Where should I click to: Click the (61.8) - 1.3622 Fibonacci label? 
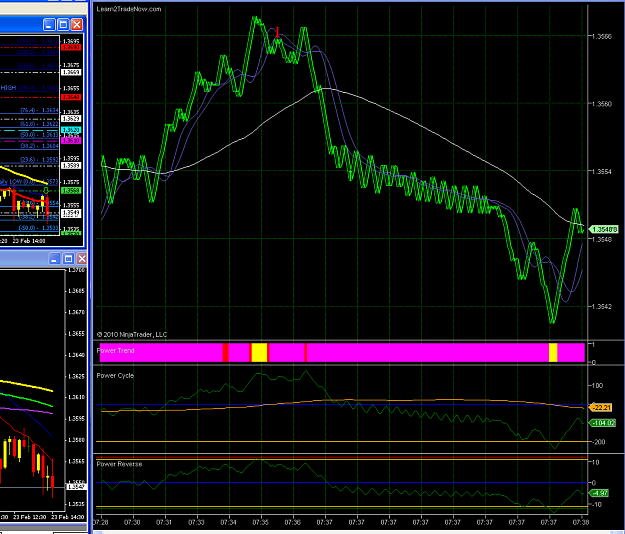(39, 124)
